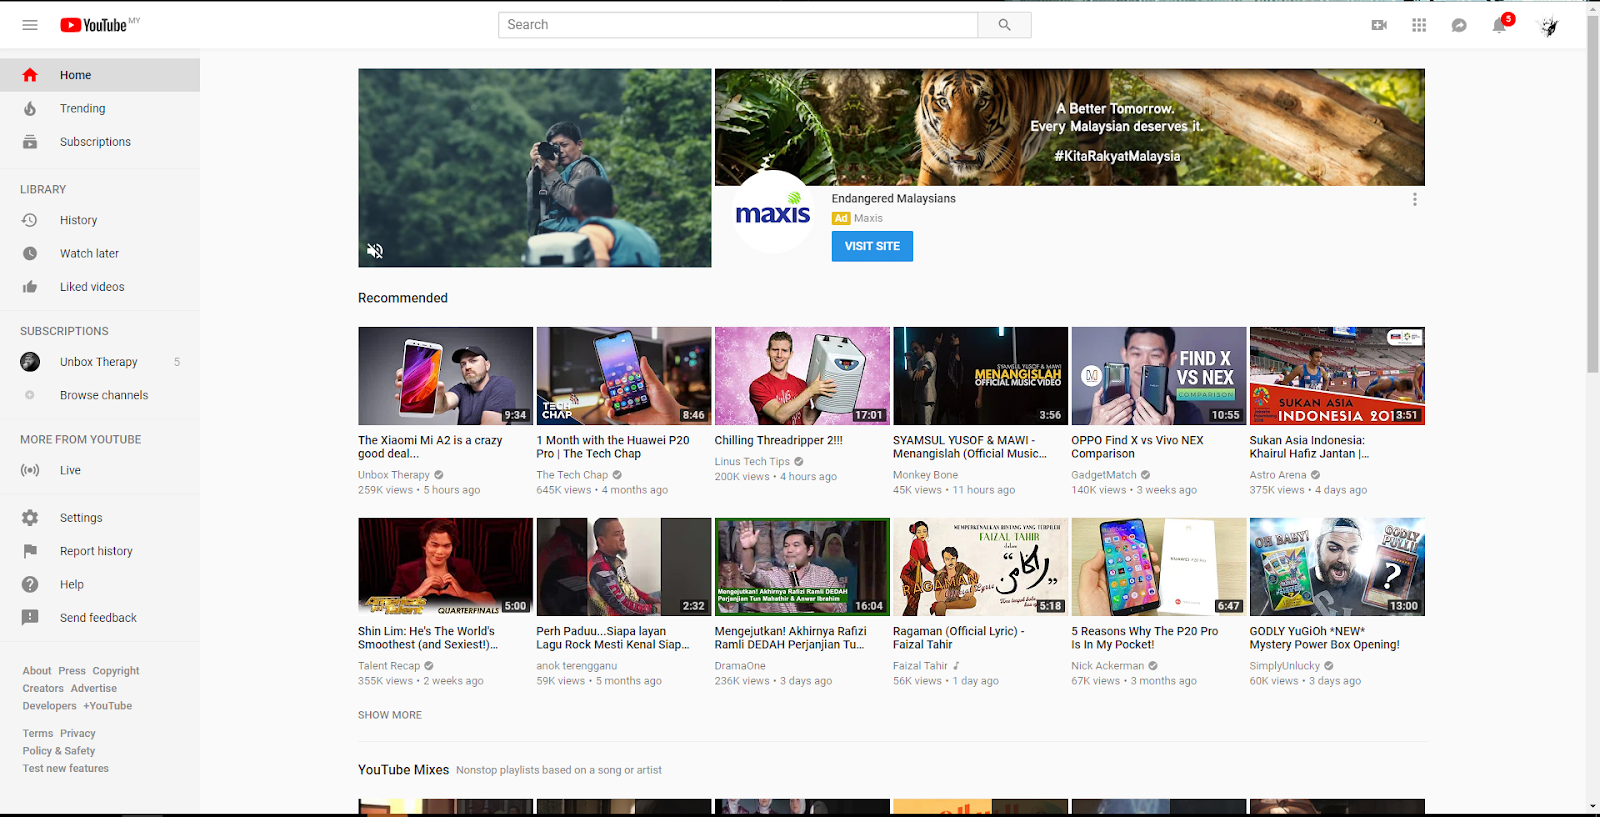Open the 5 Reasons P20 Pro thumbnail

click(1159, 567)
